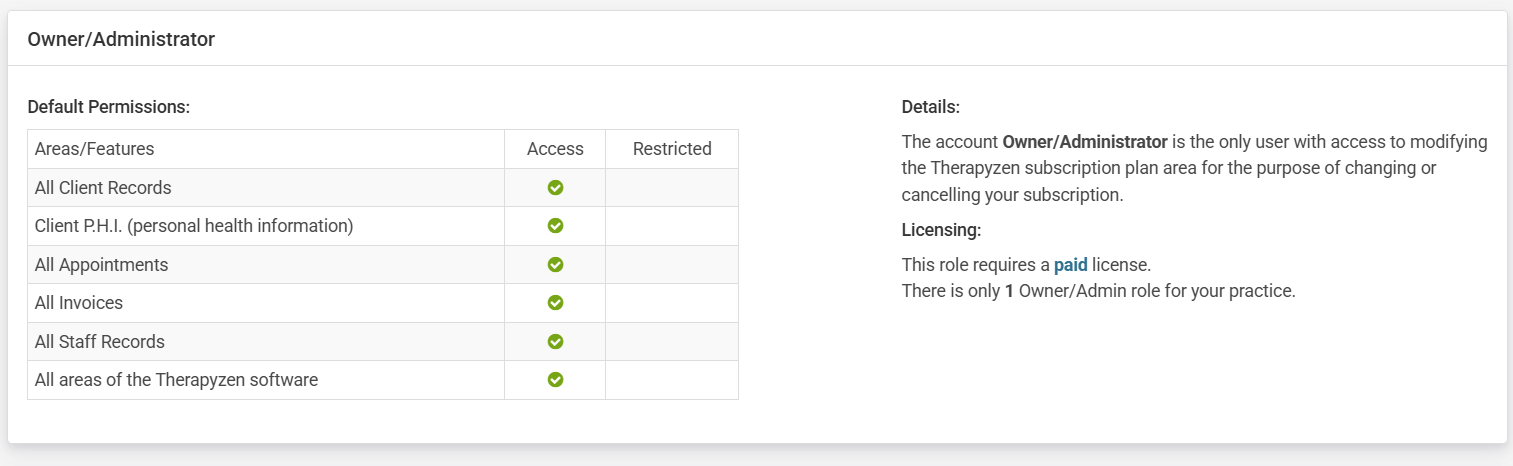This screenshot has width=1513, height=466.
Task: Click the Default Permissions heading
Action: coord(109,106)
